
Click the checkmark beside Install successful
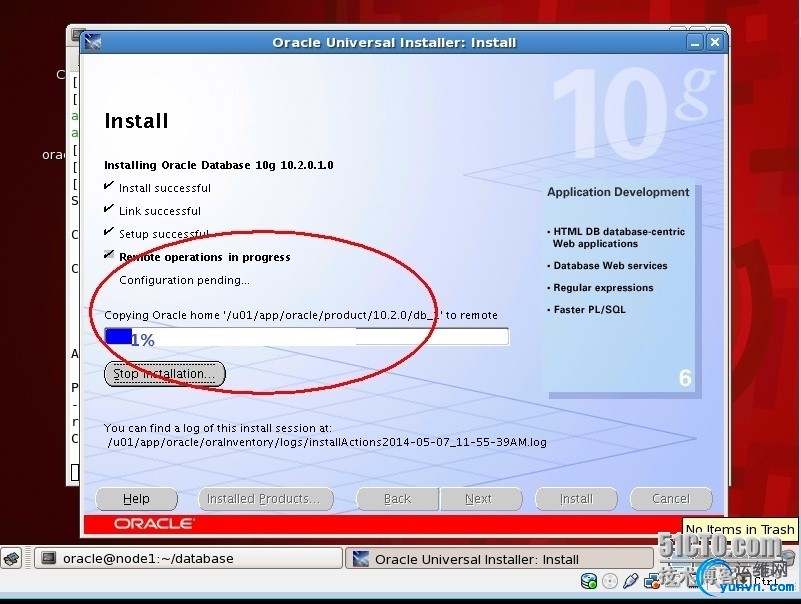pyautogui.click(x=108, y=186)
